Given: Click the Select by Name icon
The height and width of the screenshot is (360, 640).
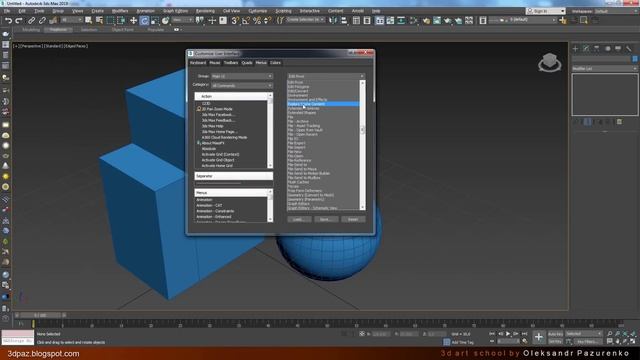Looking at the screenshot, I should coord(99,20).
